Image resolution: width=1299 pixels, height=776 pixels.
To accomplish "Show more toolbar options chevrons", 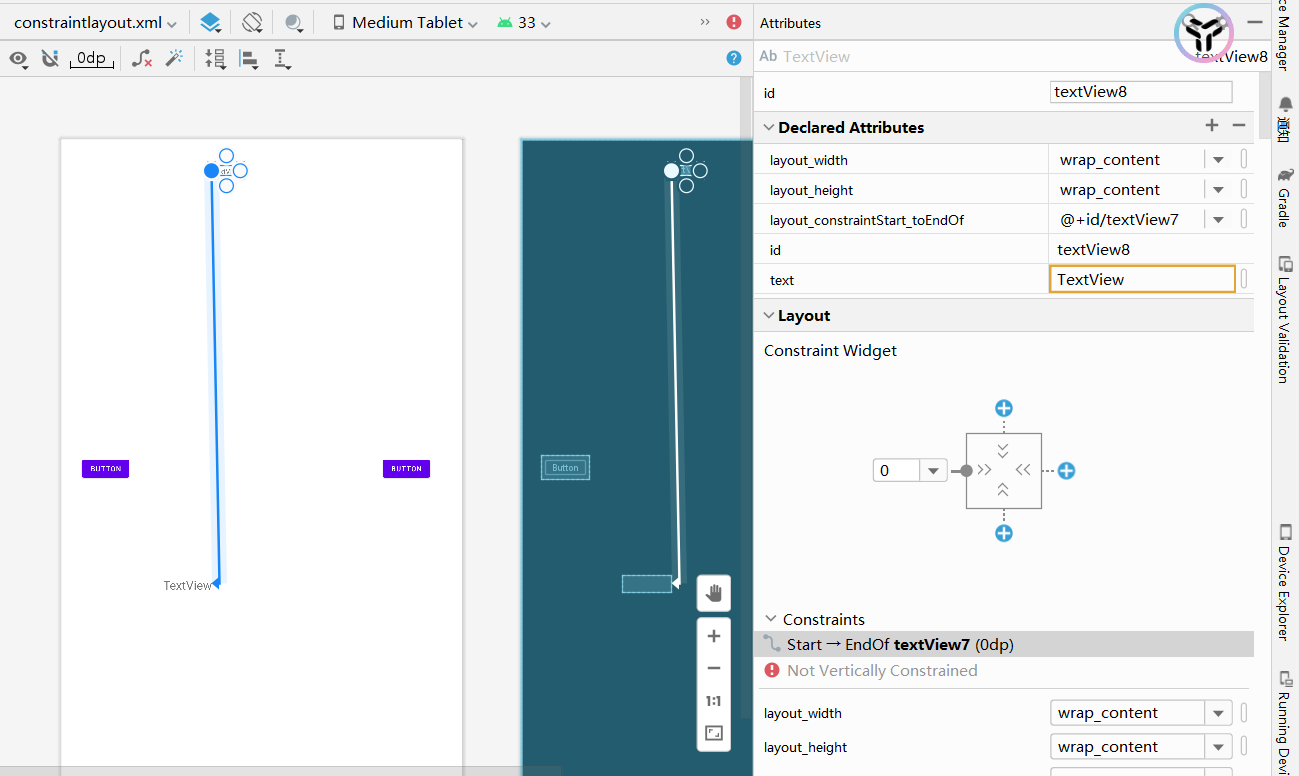I will coord(705,22).
